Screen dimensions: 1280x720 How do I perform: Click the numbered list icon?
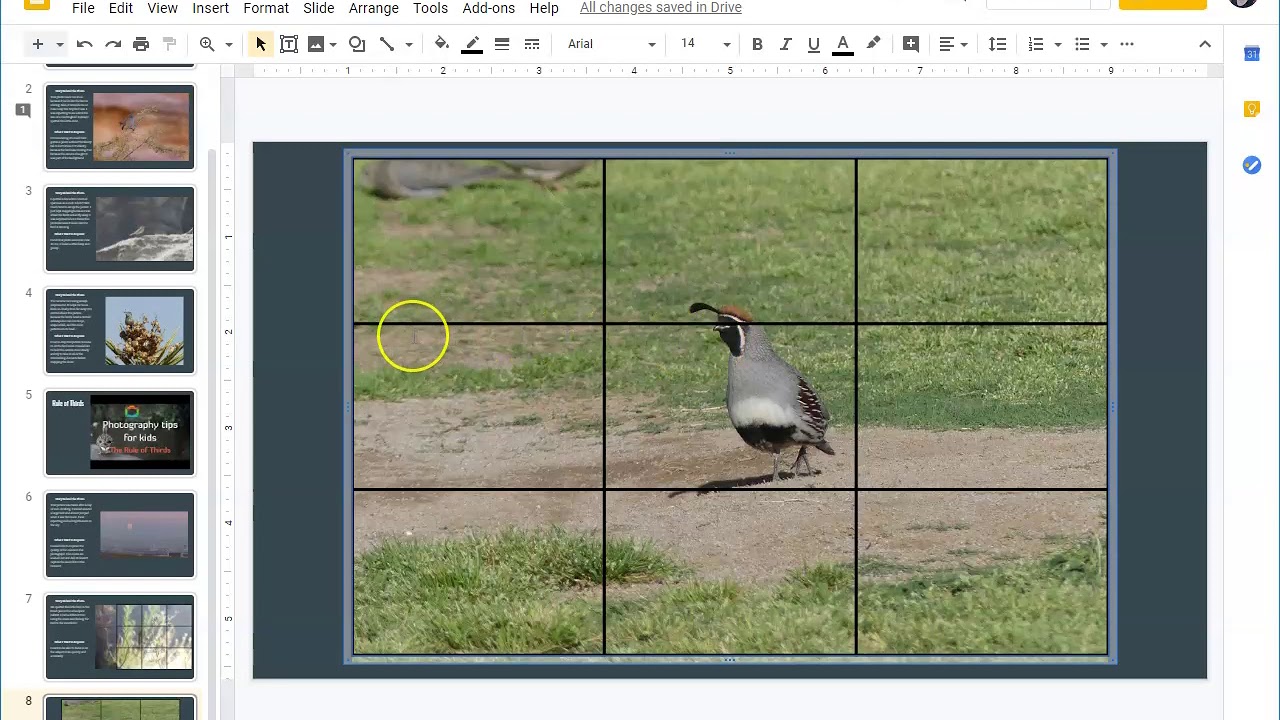point(1036,44)
